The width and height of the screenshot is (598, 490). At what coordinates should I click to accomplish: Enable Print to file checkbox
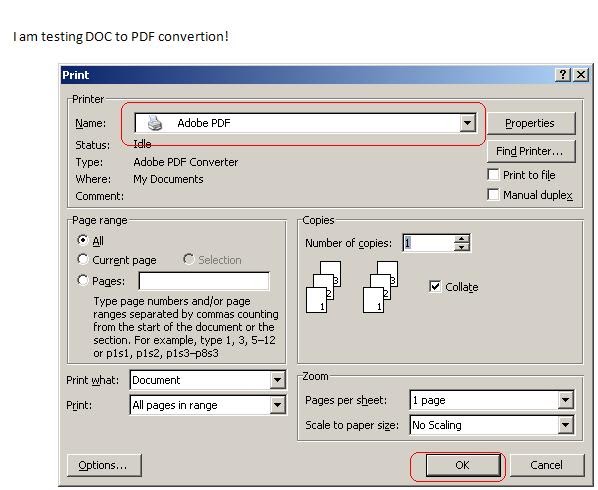tap(493, 175)
